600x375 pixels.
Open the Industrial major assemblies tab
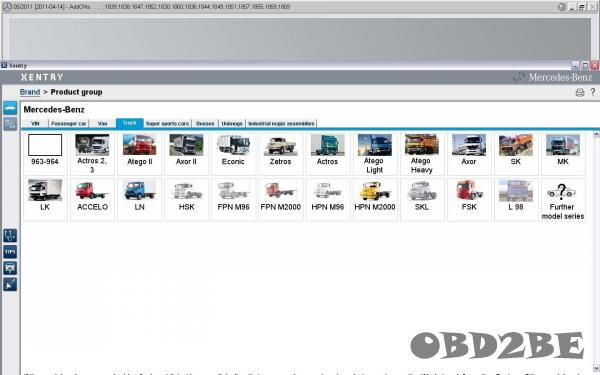click(281, 124)
